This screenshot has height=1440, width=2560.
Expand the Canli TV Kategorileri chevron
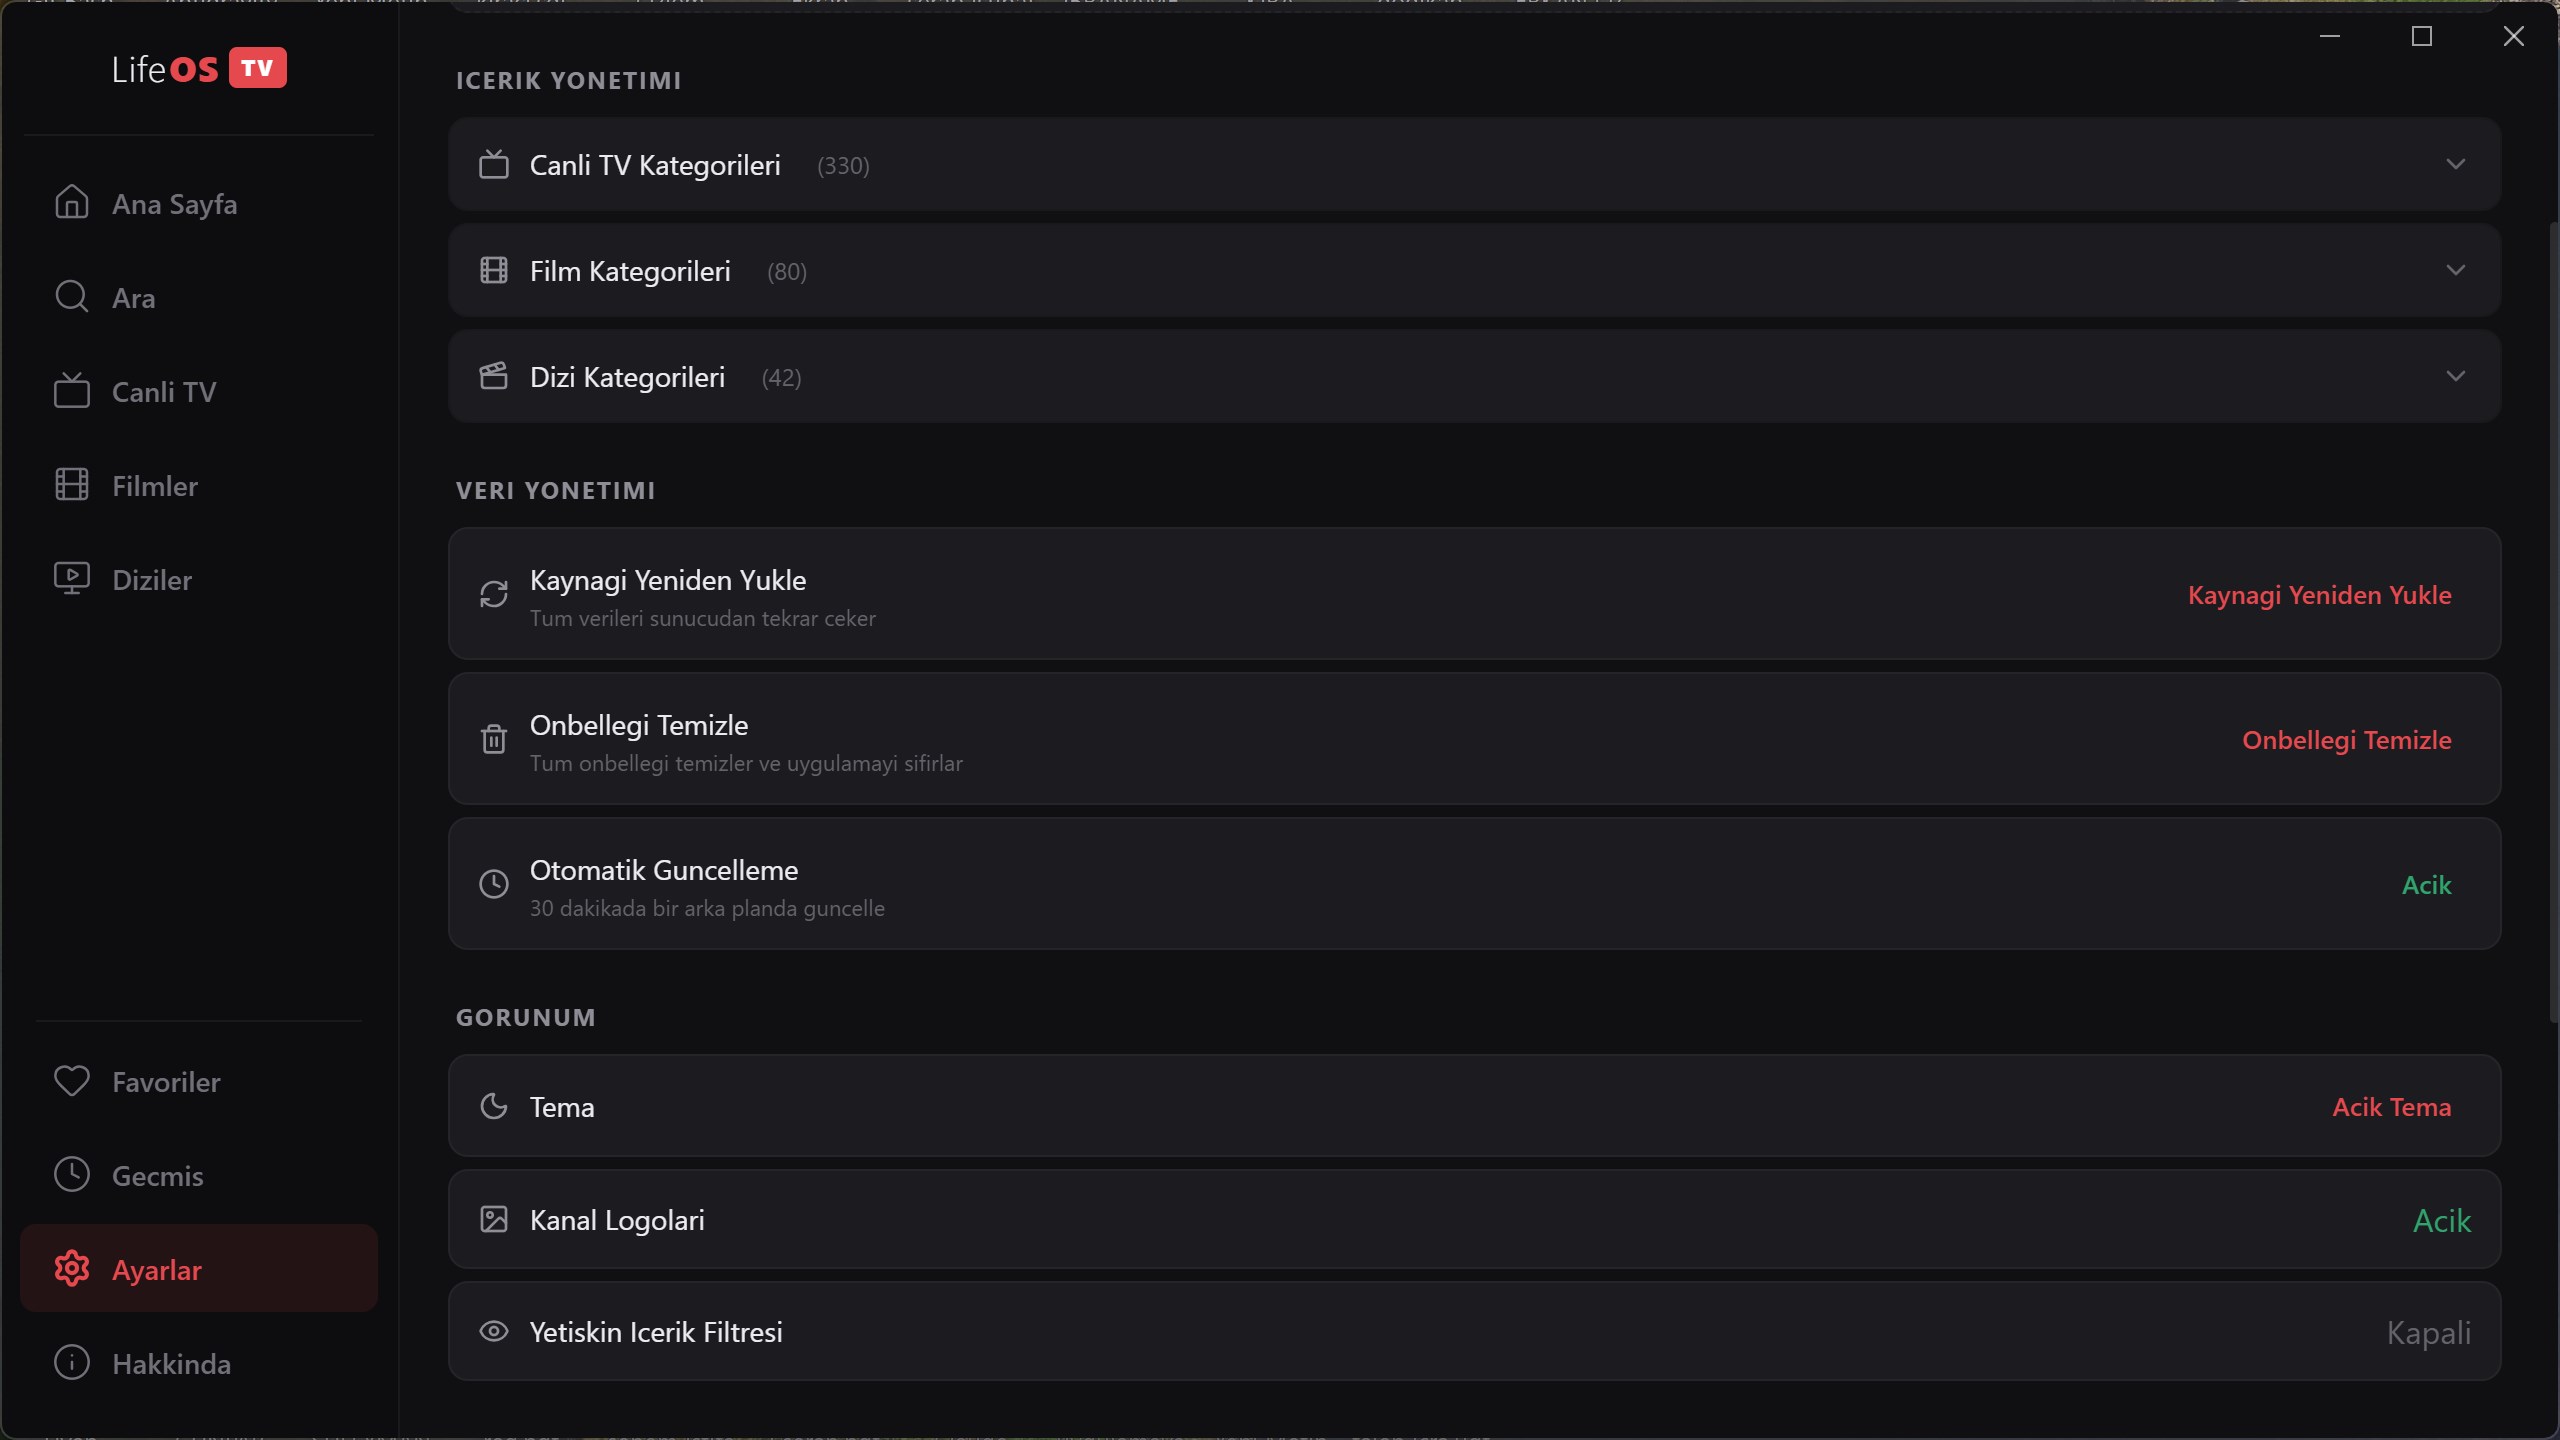[x=2456, y=164]
